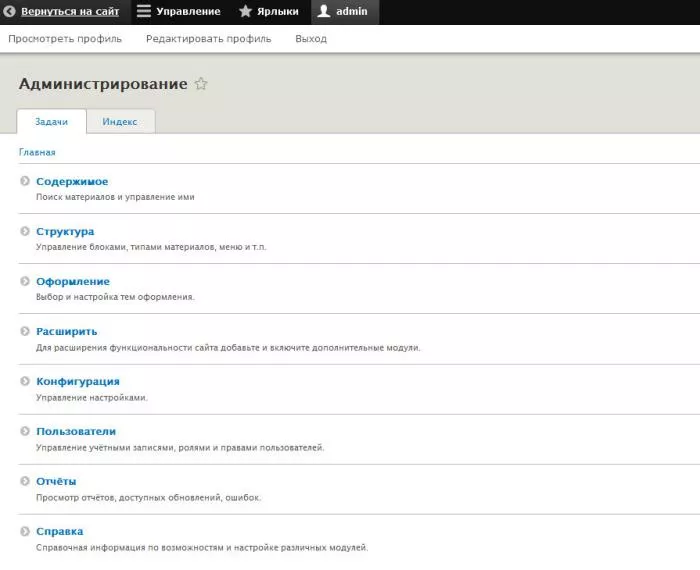Click the hamburger icon next to Управление
The image size is (700, 570).
[144, 11]
